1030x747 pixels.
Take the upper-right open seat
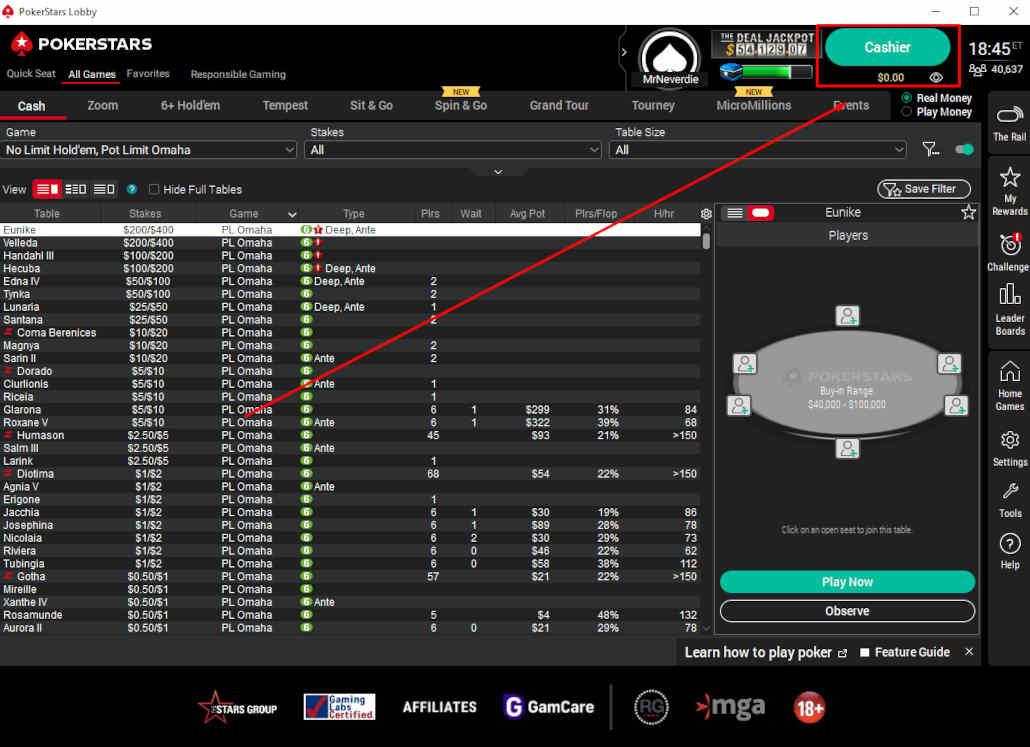(x=949, y=364)
